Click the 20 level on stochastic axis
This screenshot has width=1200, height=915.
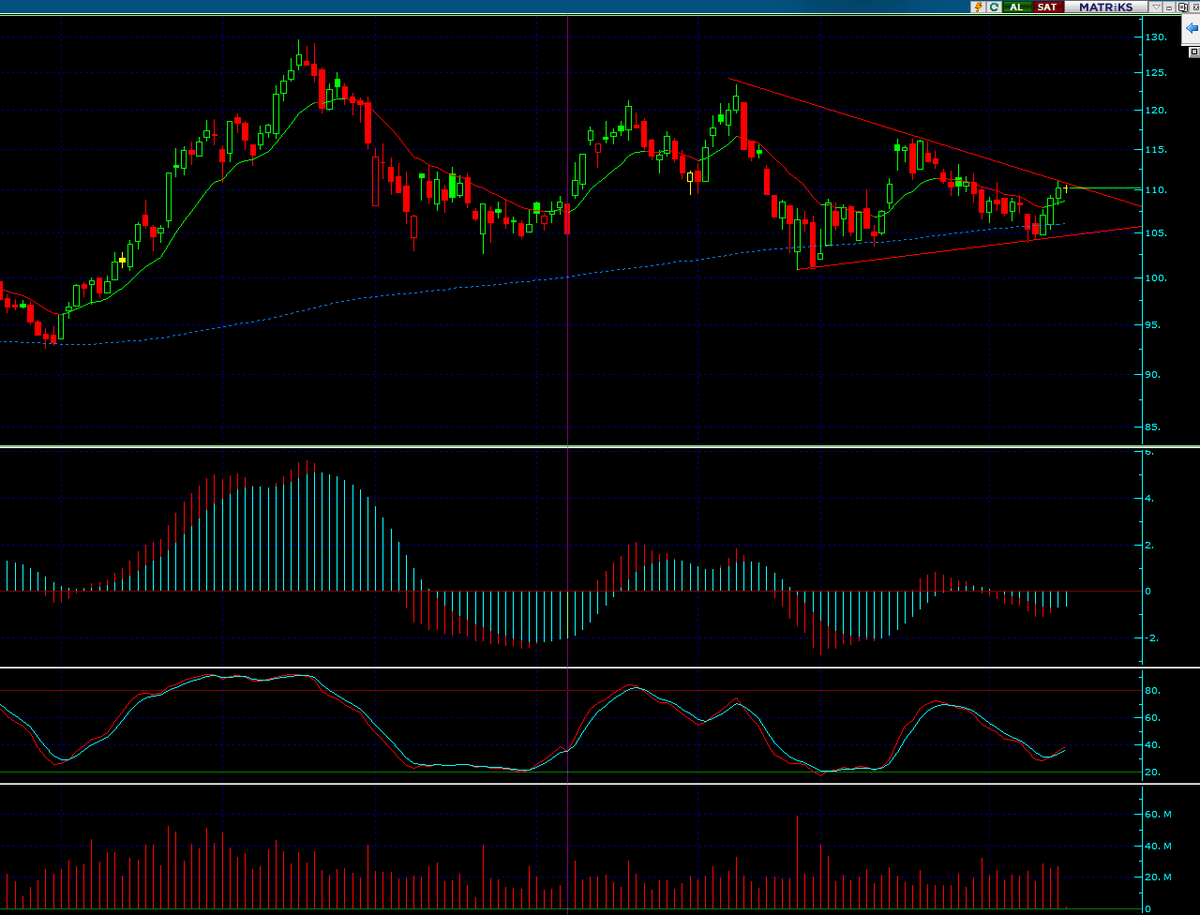1153,772
